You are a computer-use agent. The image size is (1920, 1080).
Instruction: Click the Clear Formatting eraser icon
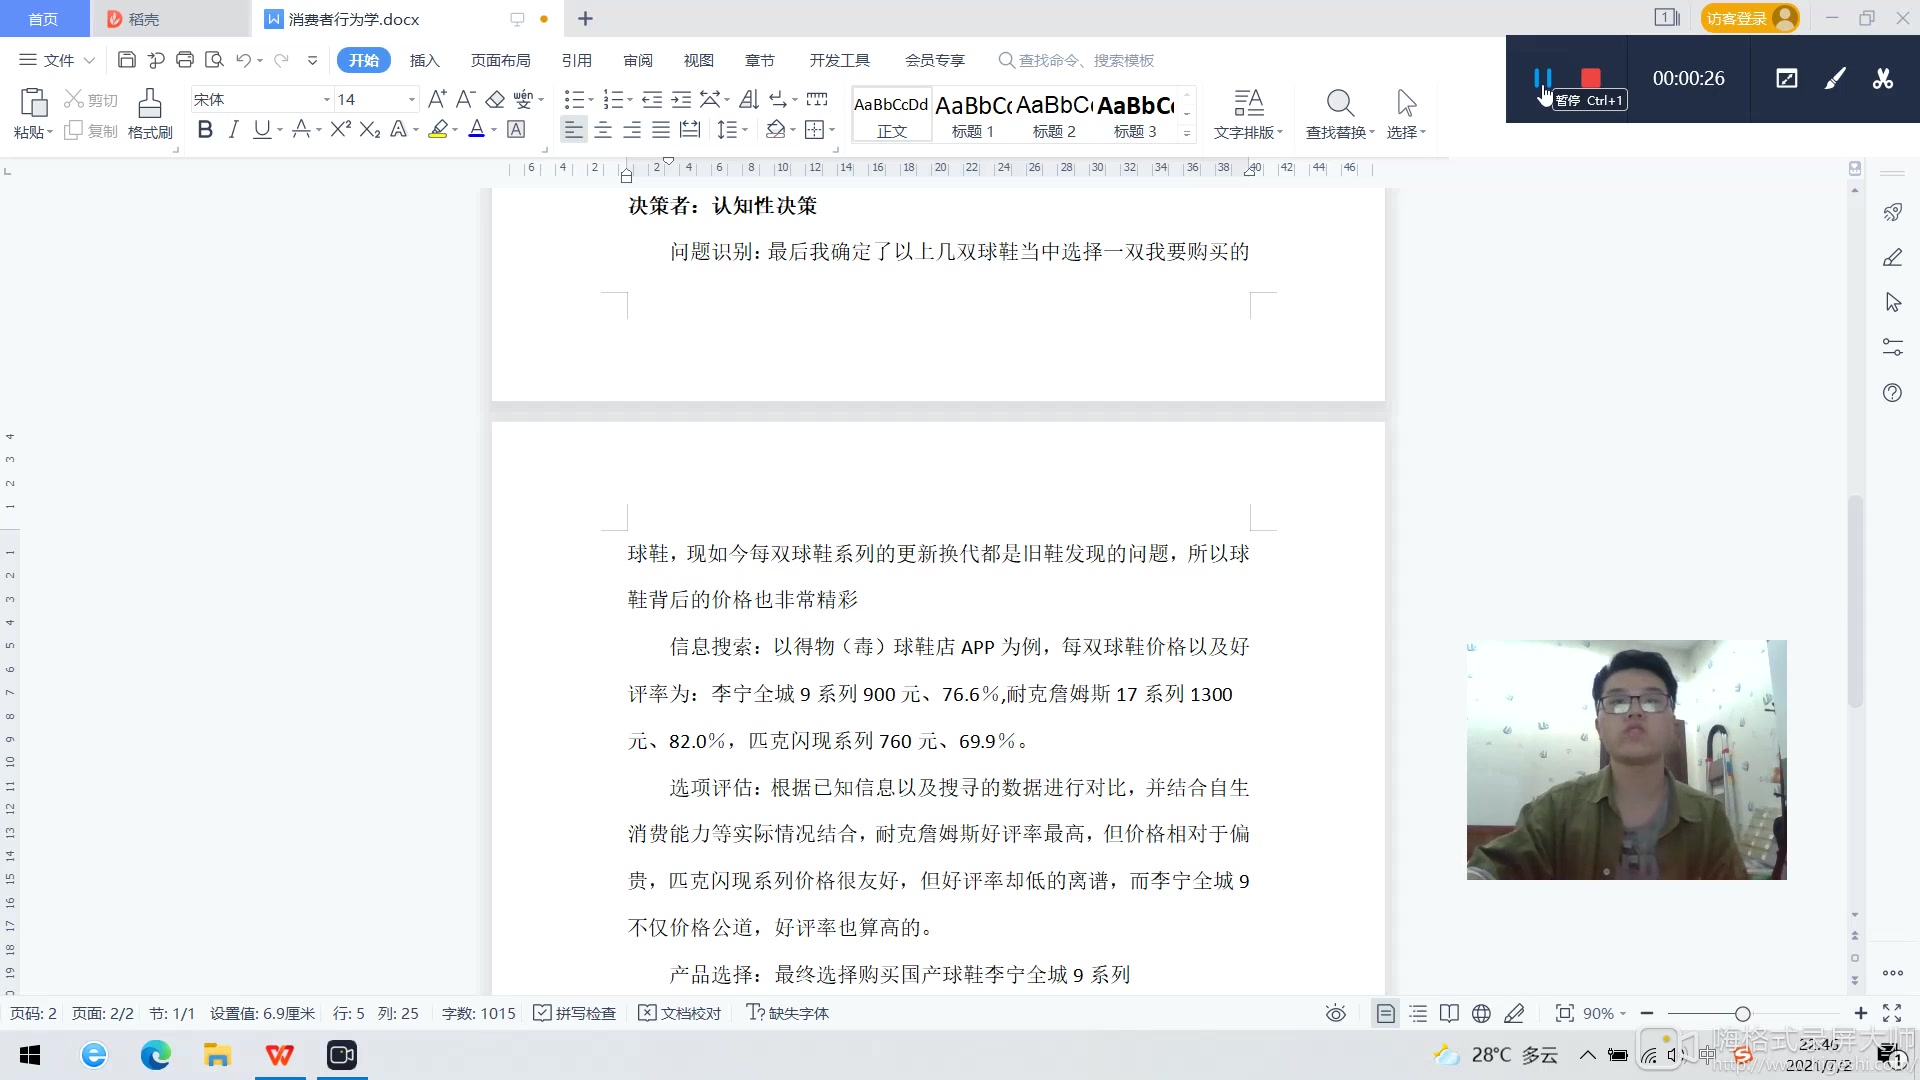(495, 99)
